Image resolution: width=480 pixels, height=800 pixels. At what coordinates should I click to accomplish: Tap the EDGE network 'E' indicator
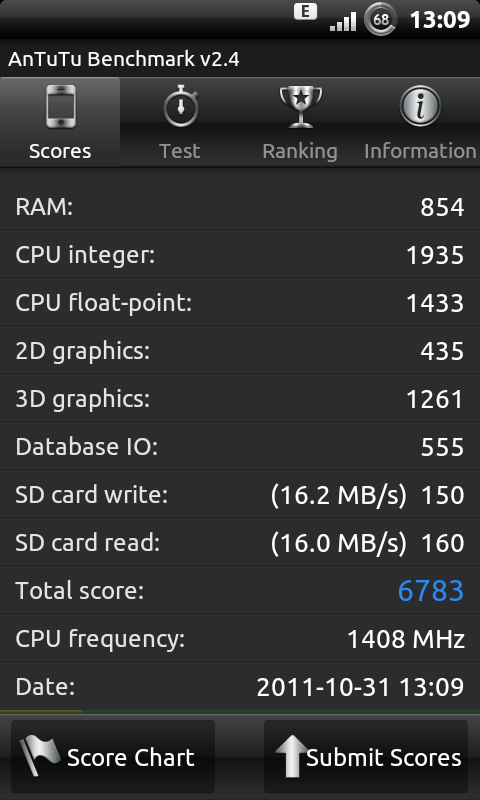pos(306,11)
